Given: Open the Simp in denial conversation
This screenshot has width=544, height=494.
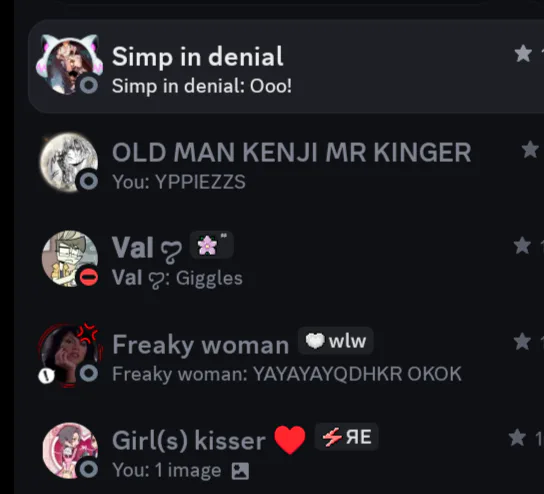Looking at the screenshot, I should (x=286, y=66).
